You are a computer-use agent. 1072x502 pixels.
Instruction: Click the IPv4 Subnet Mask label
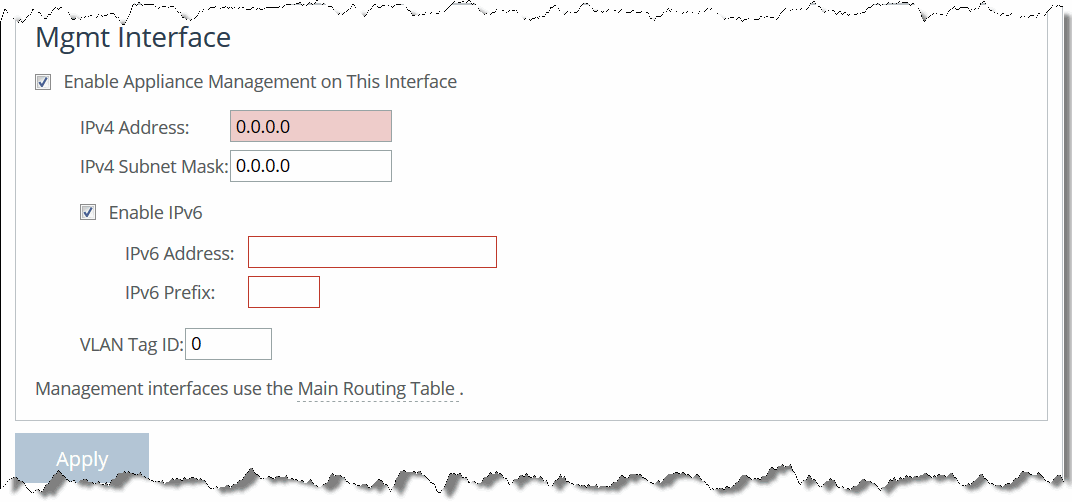coord(154,167)
